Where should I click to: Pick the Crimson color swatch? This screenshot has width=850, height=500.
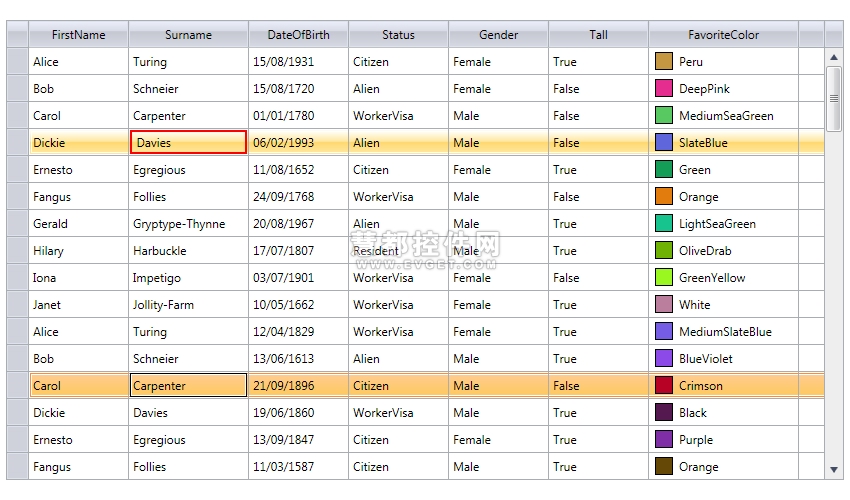[x=664, y=386]
